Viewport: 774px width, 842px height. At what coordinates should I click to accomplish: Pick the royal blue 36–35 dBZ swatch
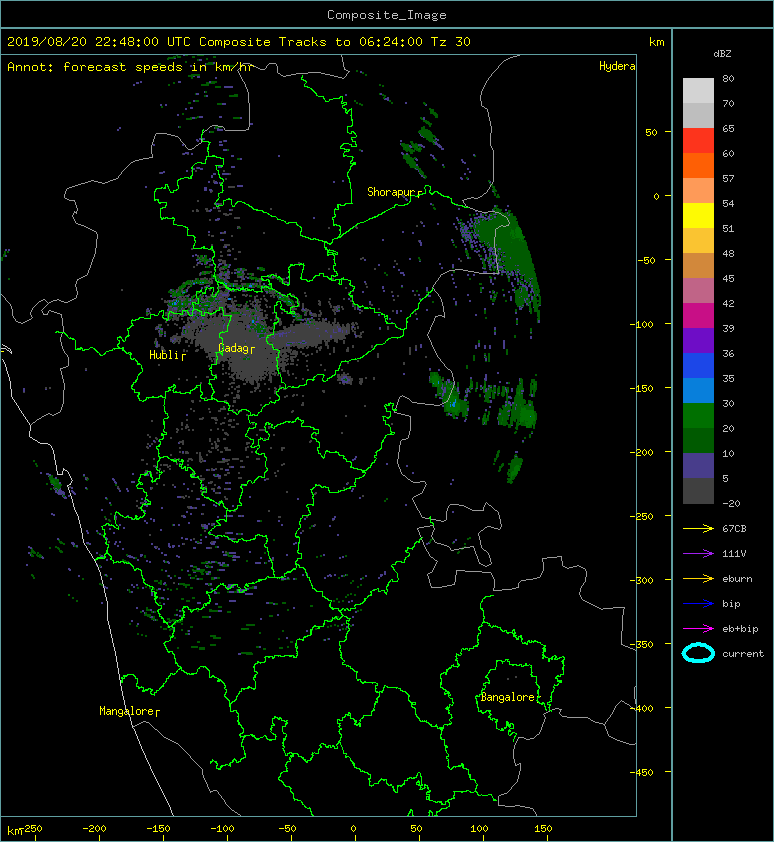point(698,365)
